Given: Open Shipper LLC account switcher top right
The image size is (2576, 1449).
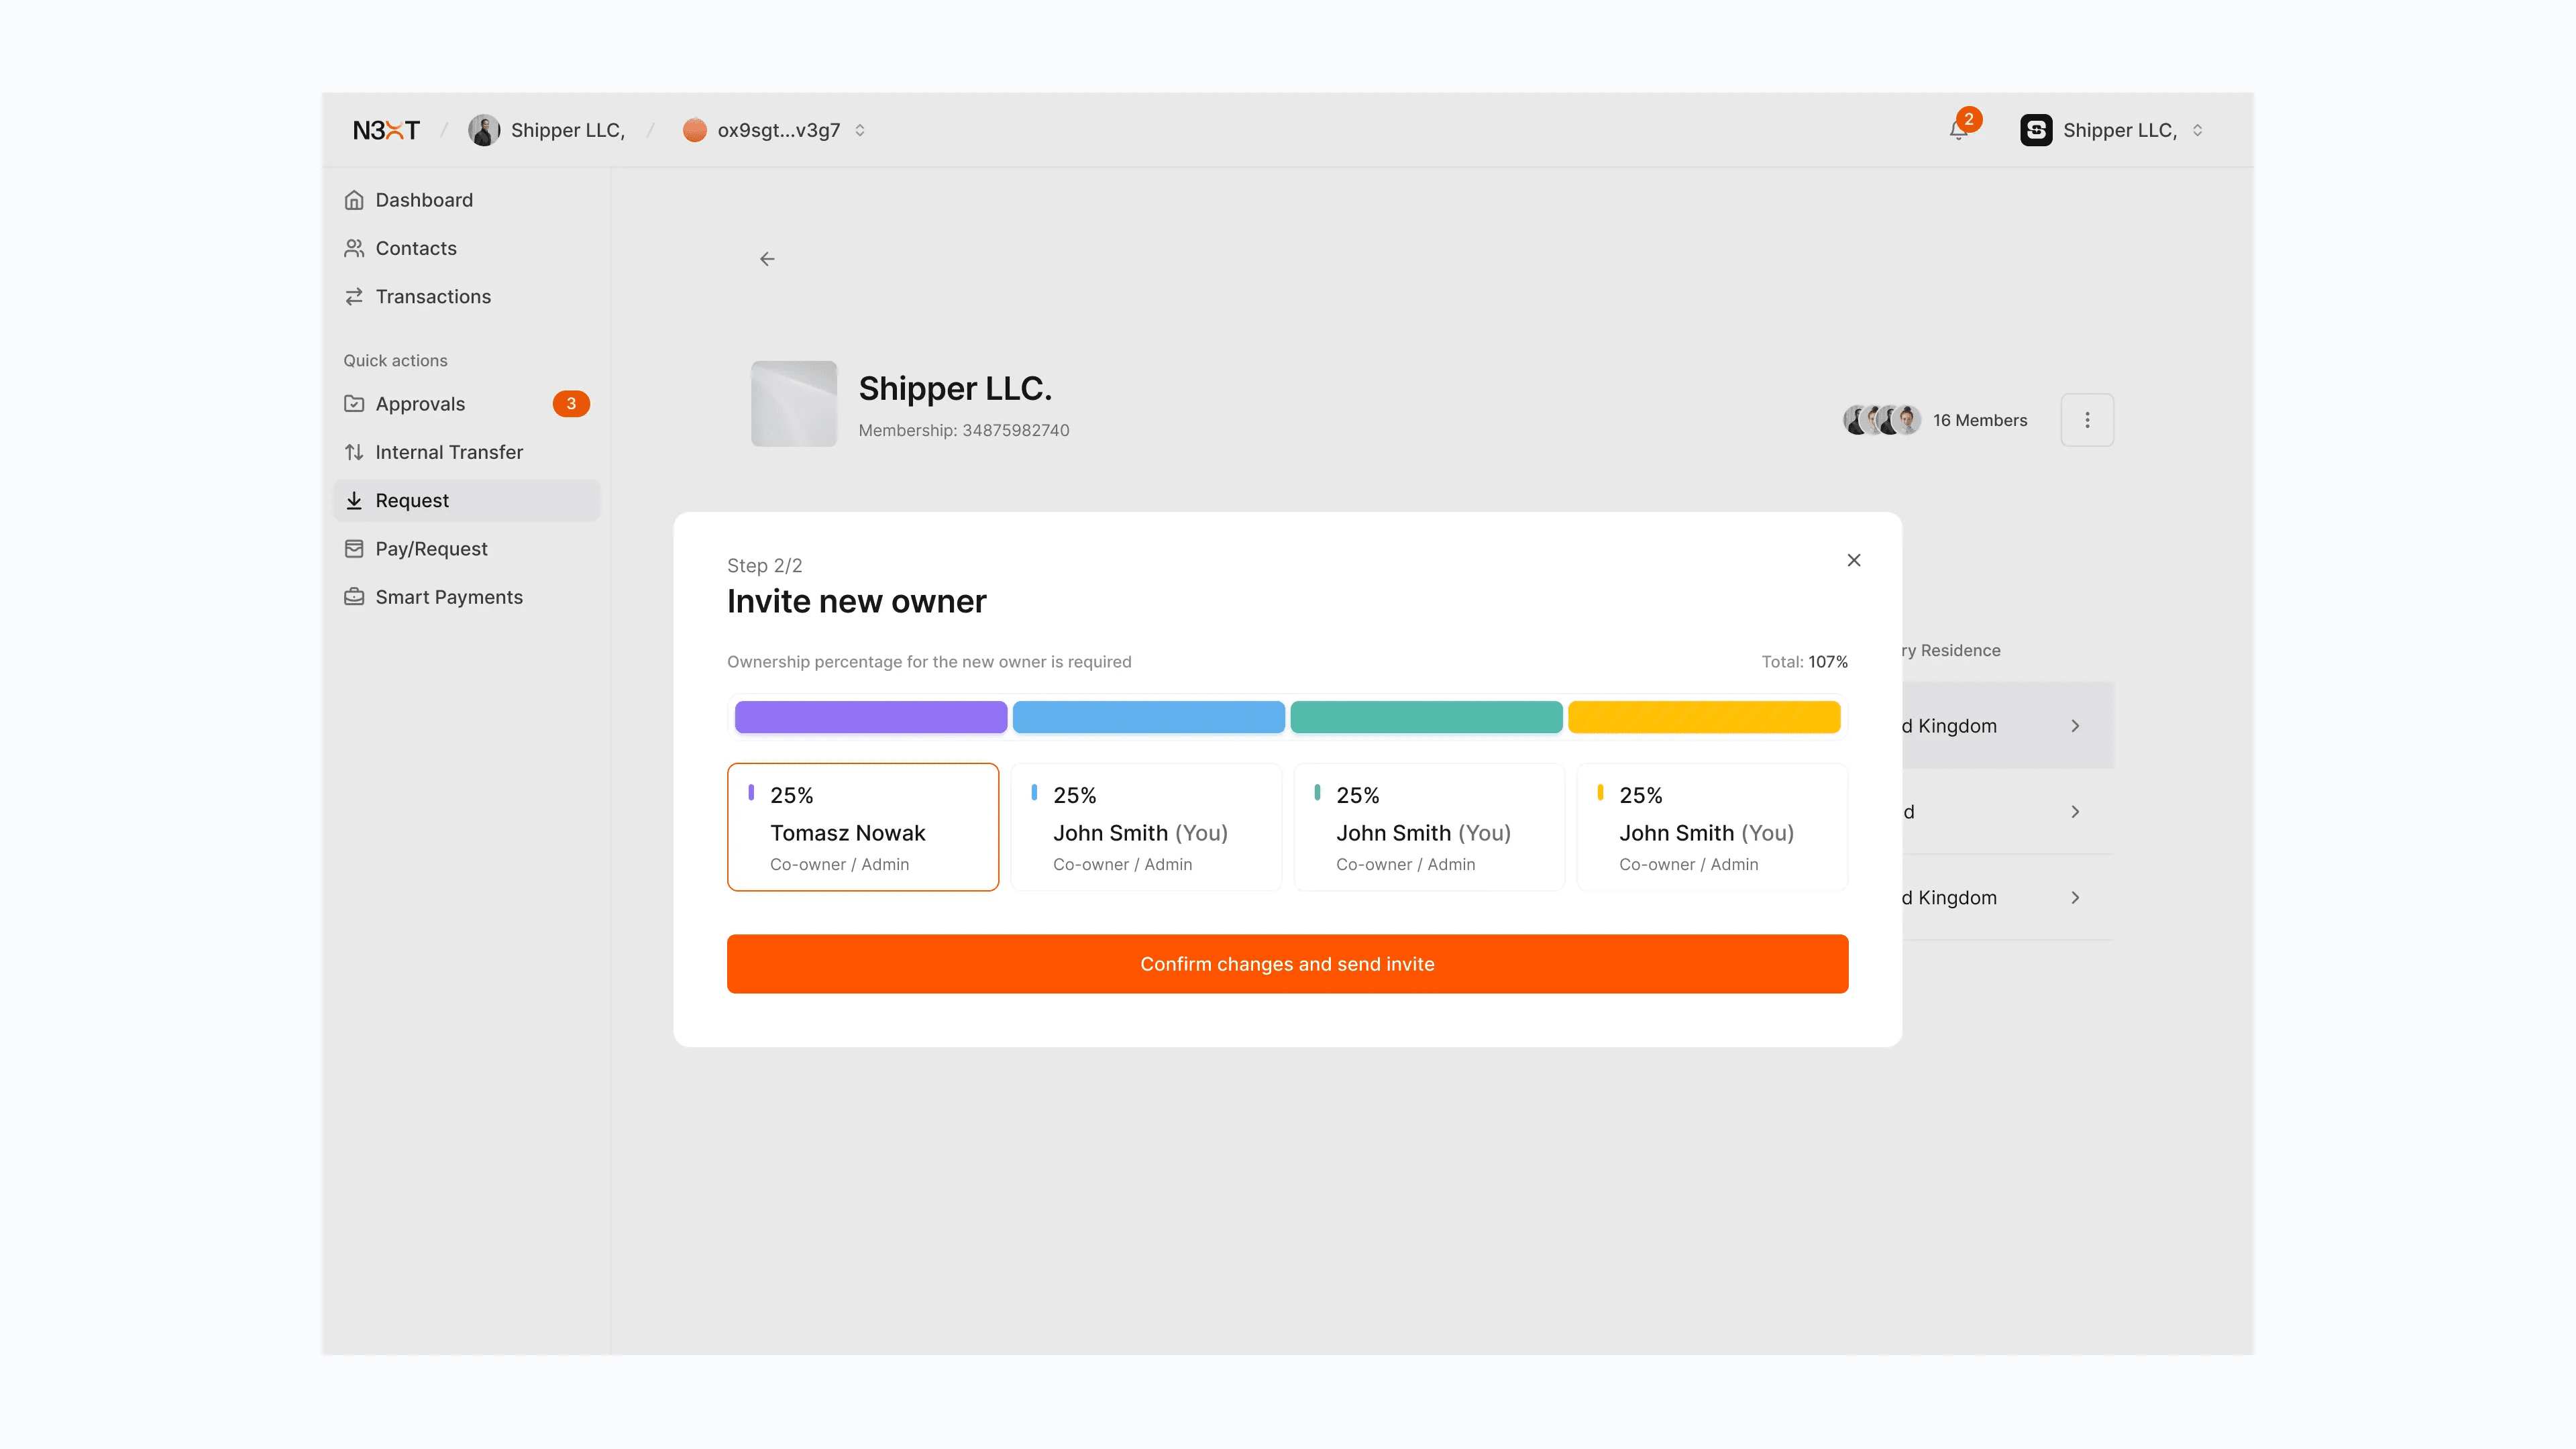Looking at the screenshot, I should (x=2112, y=130).
